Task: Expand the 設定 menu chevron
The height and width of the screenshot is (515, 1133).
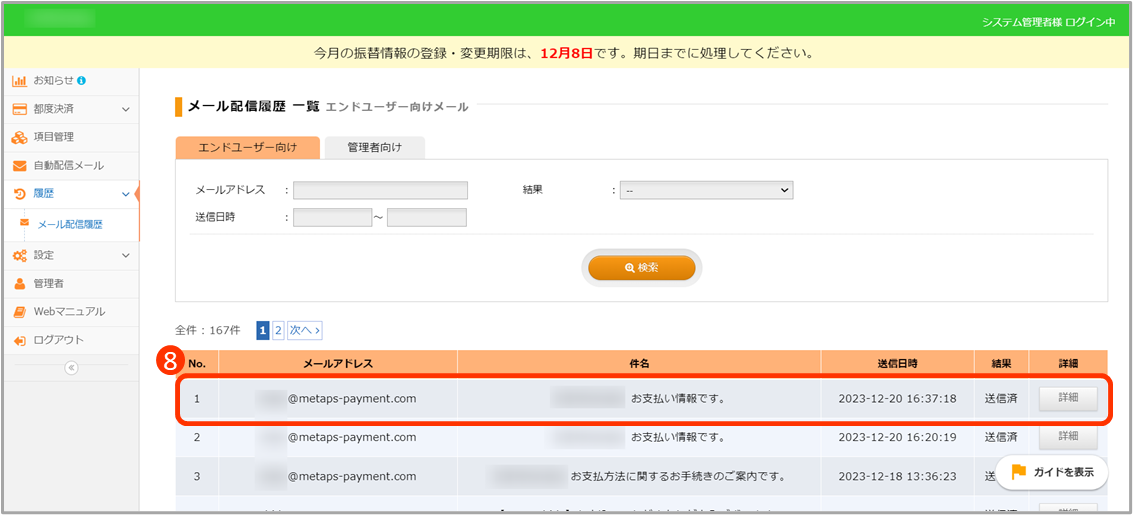Action: tap(126, 256)
